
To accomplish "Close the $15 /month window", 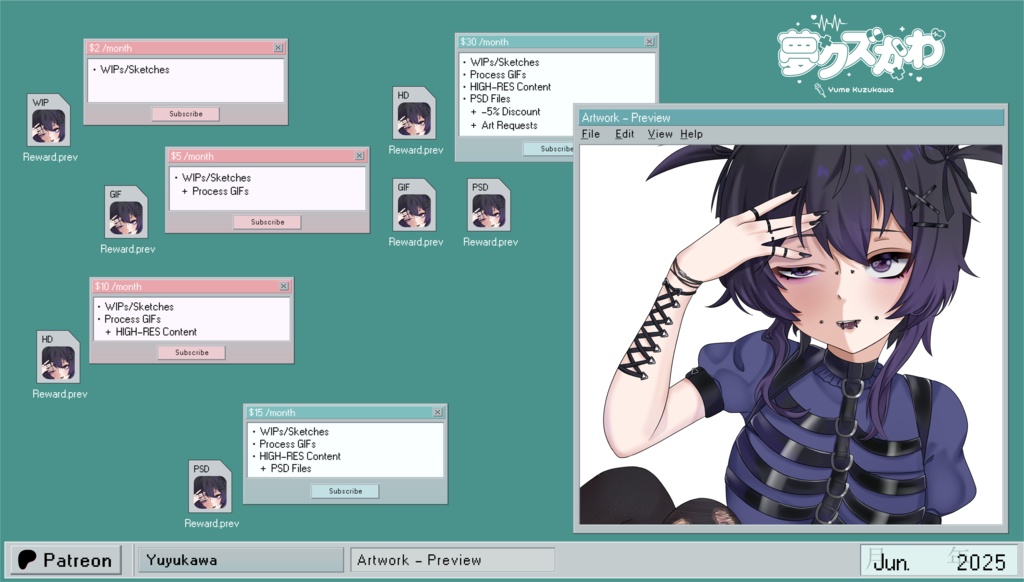I will coord(438,412).
